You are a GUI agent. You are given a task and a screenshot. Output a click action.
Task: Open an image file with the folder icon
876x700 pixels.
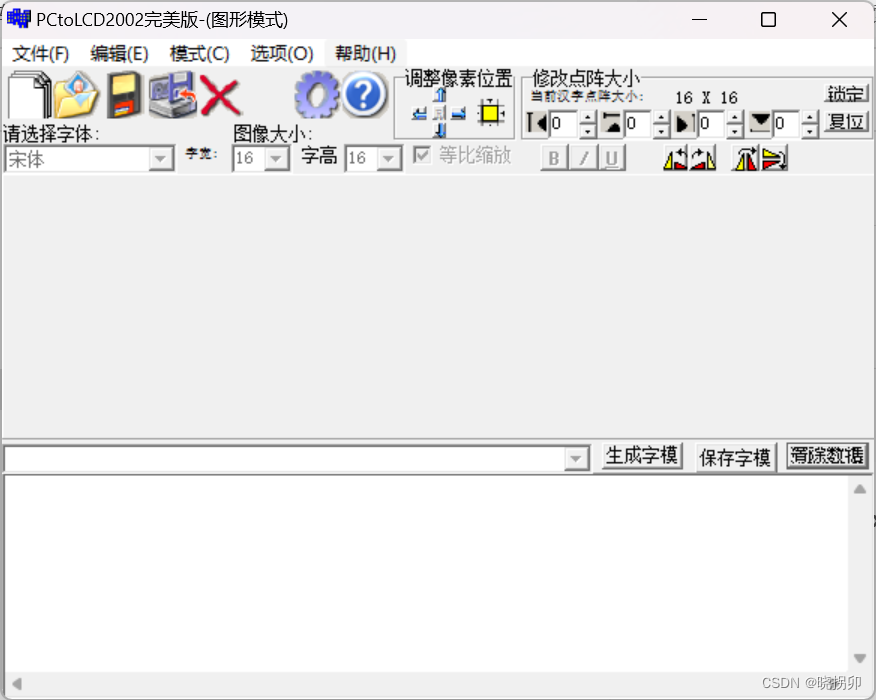click(x=77, y=94)
